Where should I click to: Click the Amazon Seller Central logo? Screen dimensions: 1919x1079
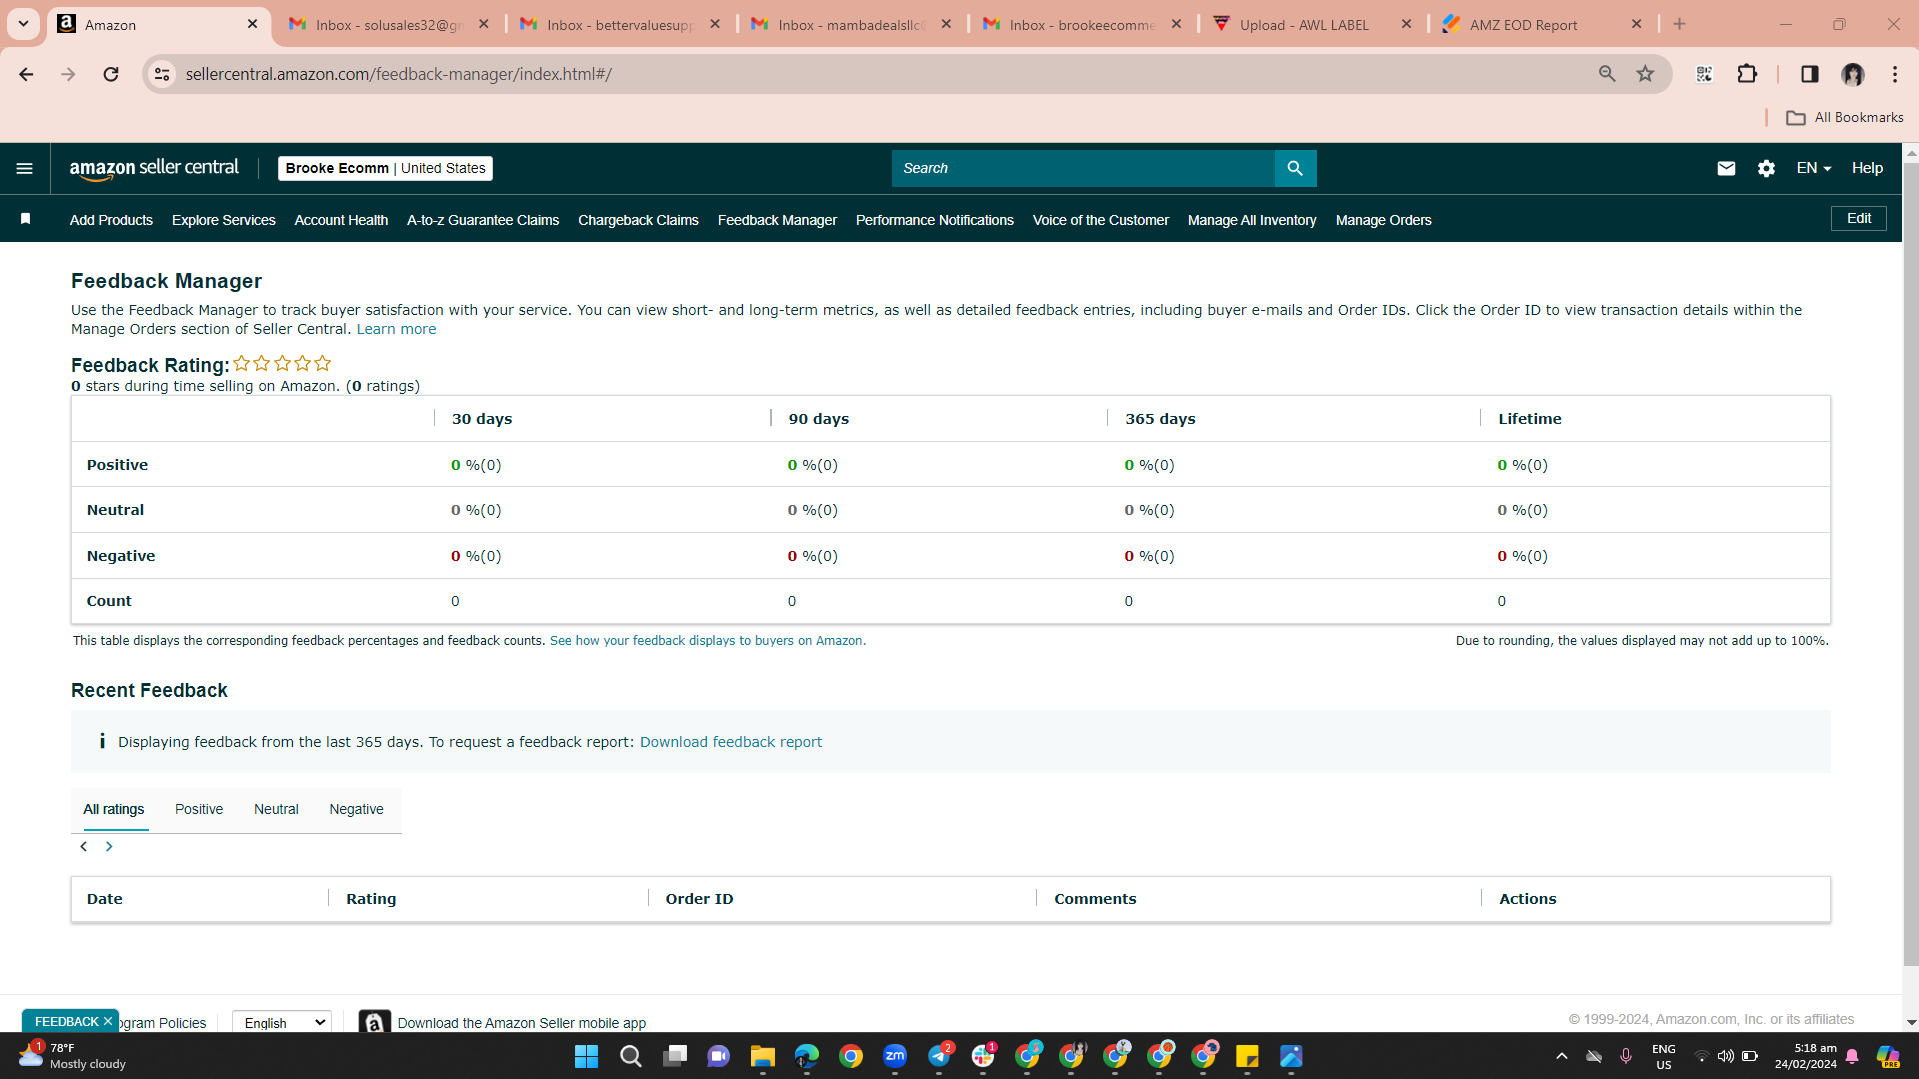click(154, 169)
